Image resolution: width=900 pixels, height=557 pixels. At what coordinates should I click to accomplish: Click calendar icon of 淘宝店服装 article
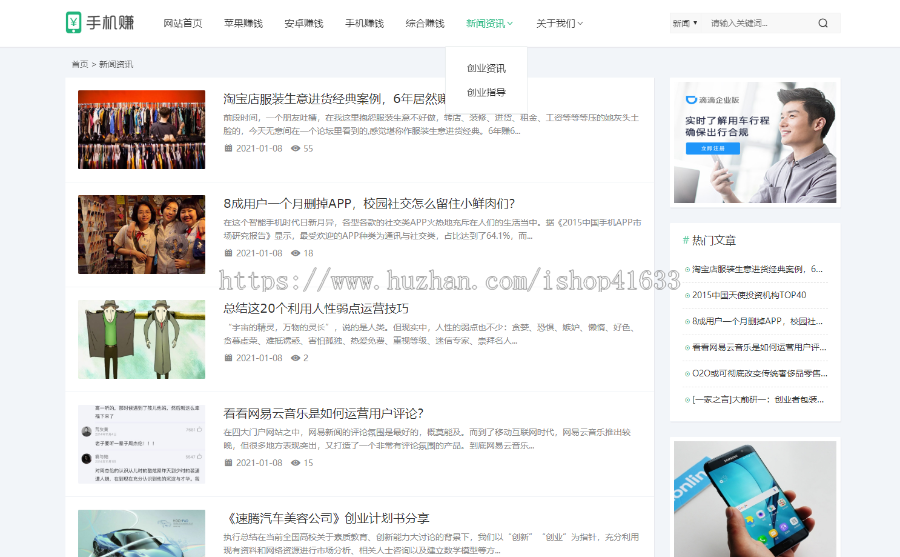228,148
